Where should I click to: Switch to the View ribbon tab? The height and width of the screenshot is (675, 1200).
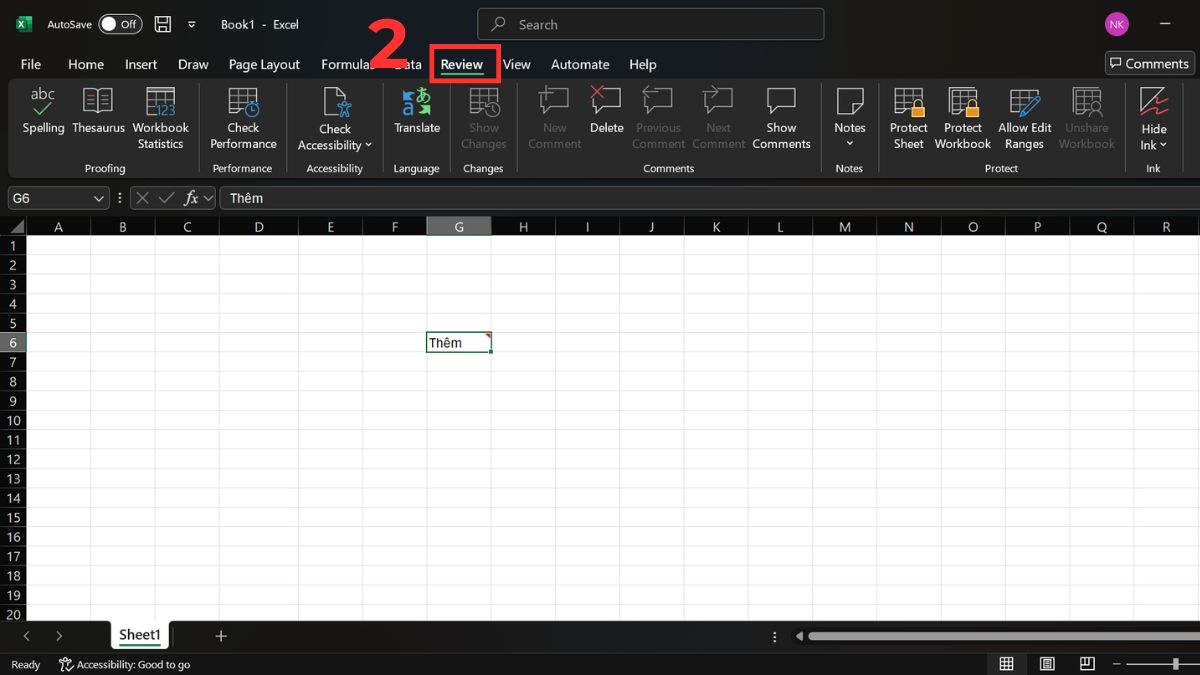(x=517, y=64)
